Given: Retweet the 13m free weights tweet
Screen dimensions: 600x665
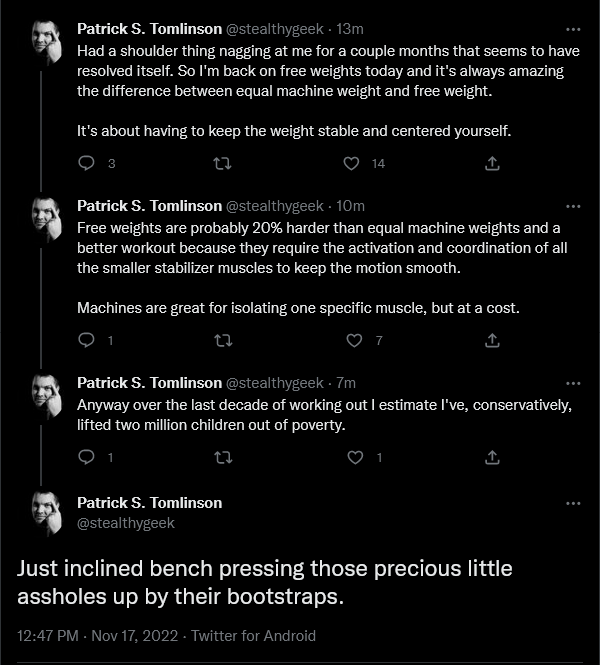Looking at the screenshot, I should 222,163.
